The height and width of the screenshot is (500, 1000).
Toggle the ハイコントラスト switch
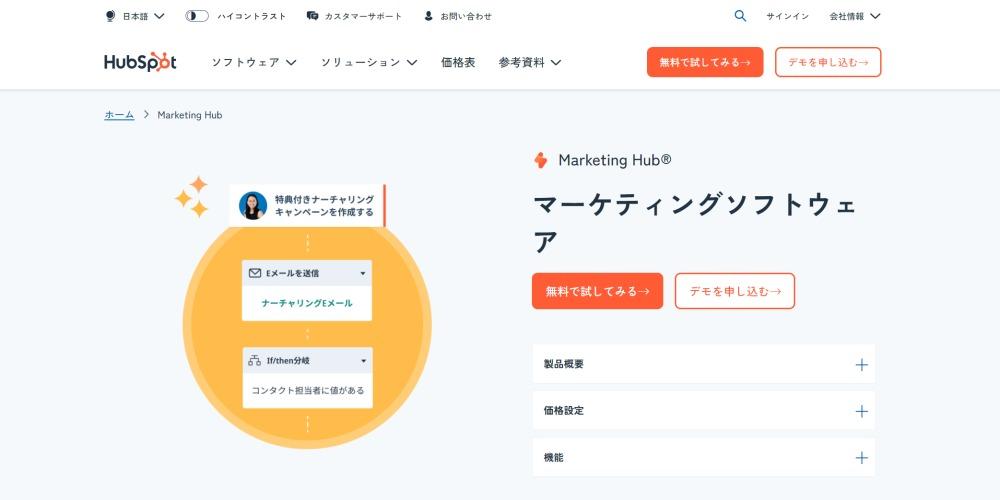(197, 16)
